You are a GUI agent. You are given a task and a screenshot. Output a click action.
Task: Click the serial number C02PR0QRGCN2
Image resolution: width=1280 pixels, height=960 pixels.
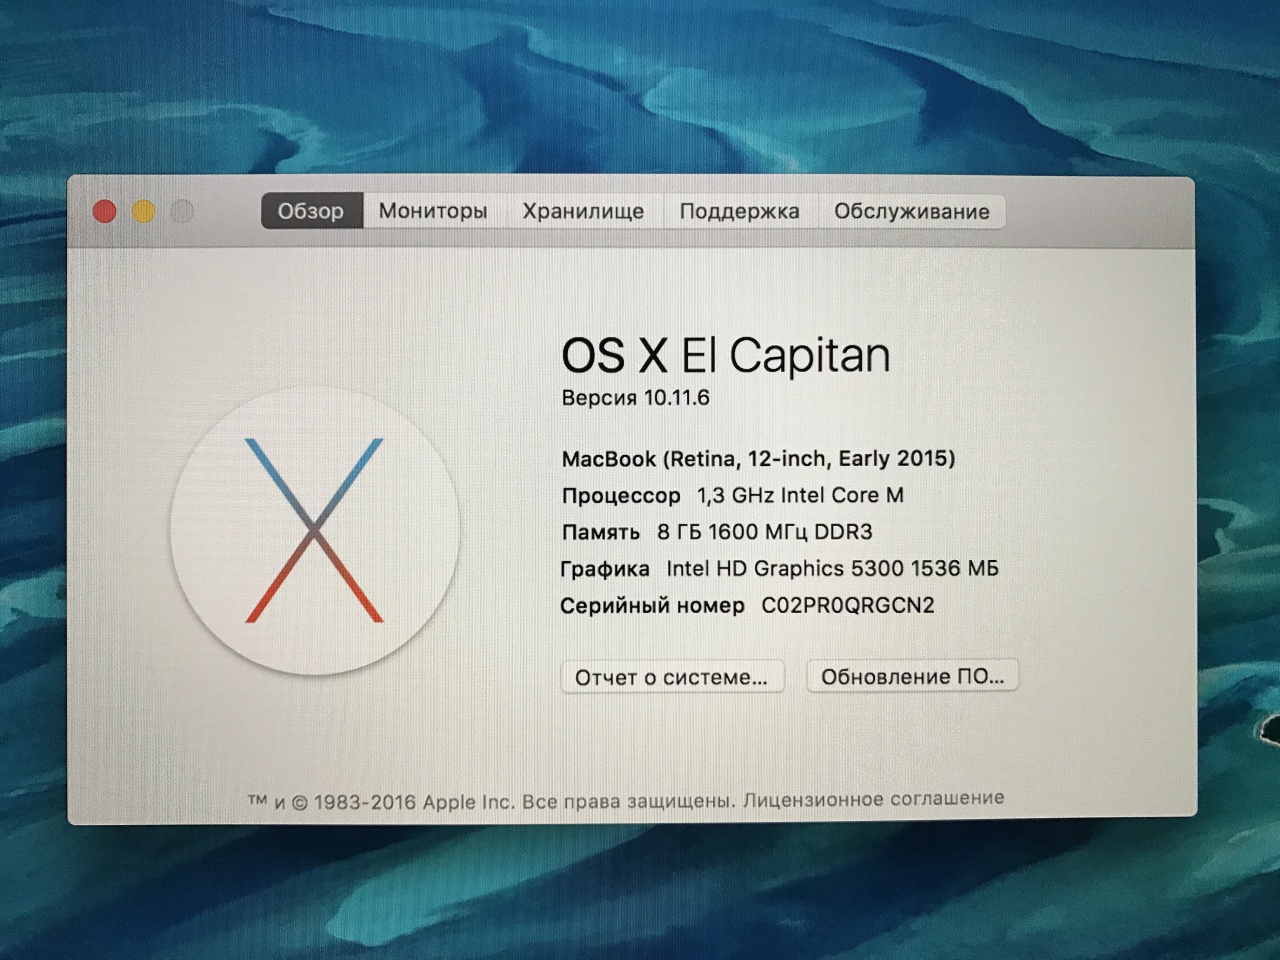(848, 605)
